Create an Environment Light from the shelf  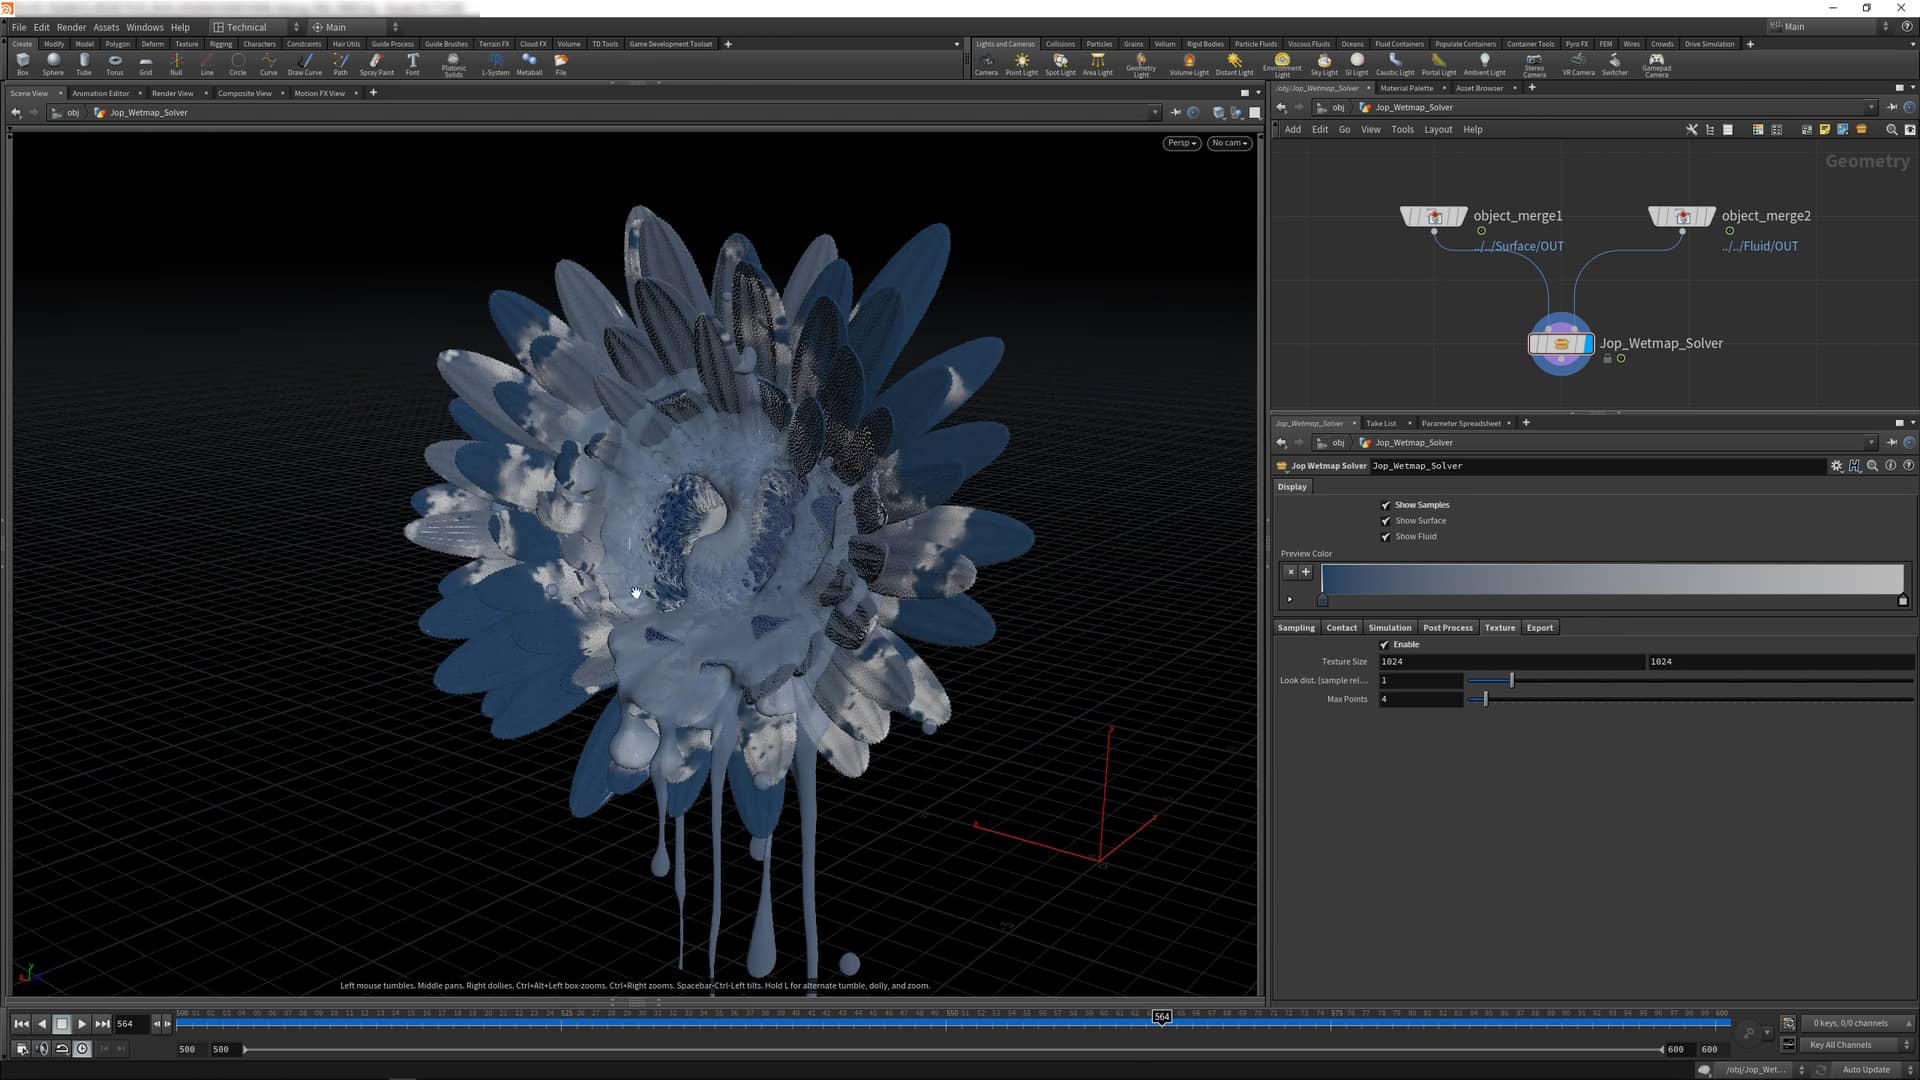pos(1281,63)
